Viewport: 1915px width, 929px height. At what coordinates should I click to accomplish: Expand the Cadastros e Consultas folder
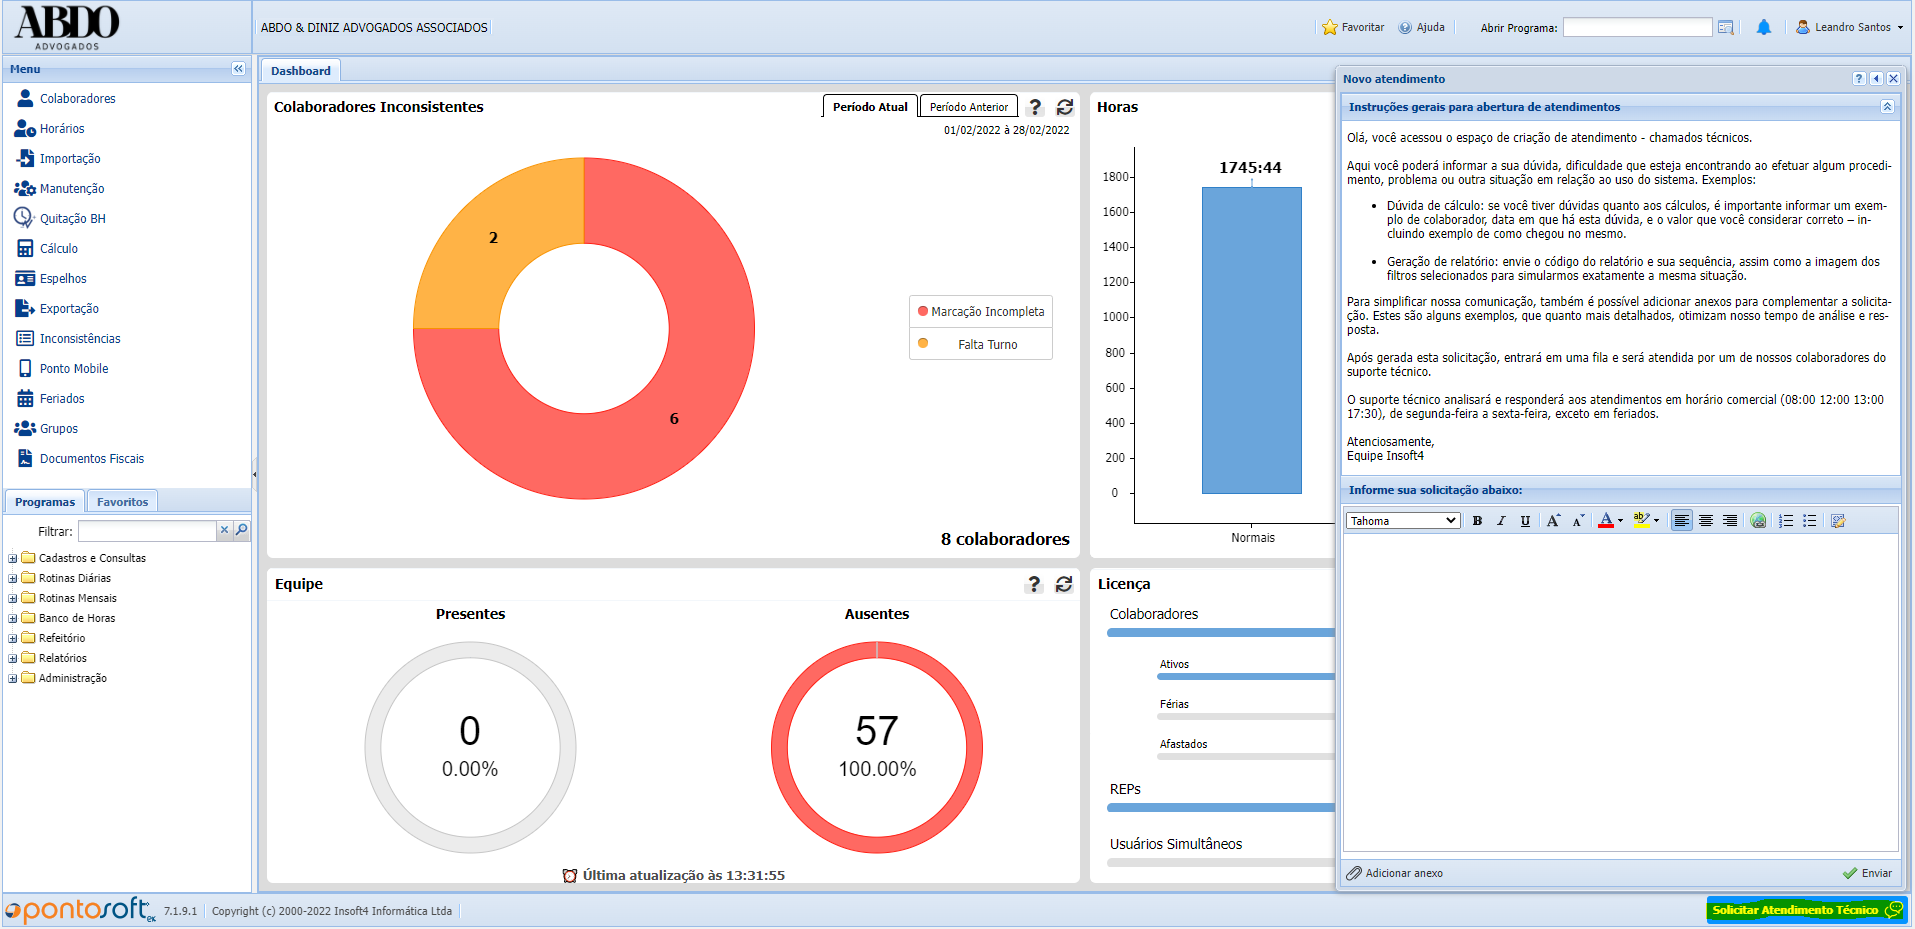click(x=13, y=559)
